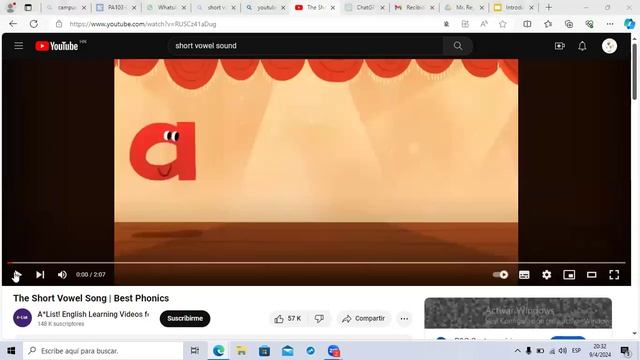The image size is (640, 360).
Task: Open Task View on the taskbar
Action: [195, 351]
